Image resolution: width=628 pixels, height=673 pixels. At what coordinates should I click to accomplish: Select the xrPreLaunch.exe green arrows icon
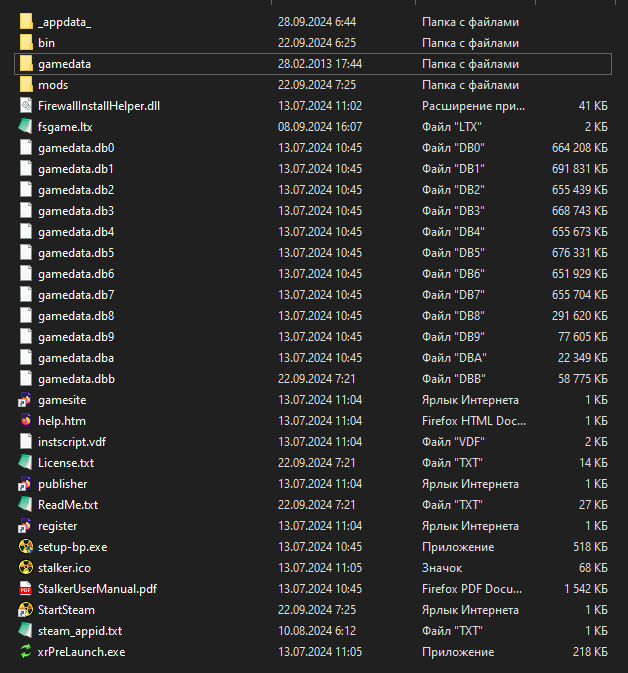tap(26, 652)
